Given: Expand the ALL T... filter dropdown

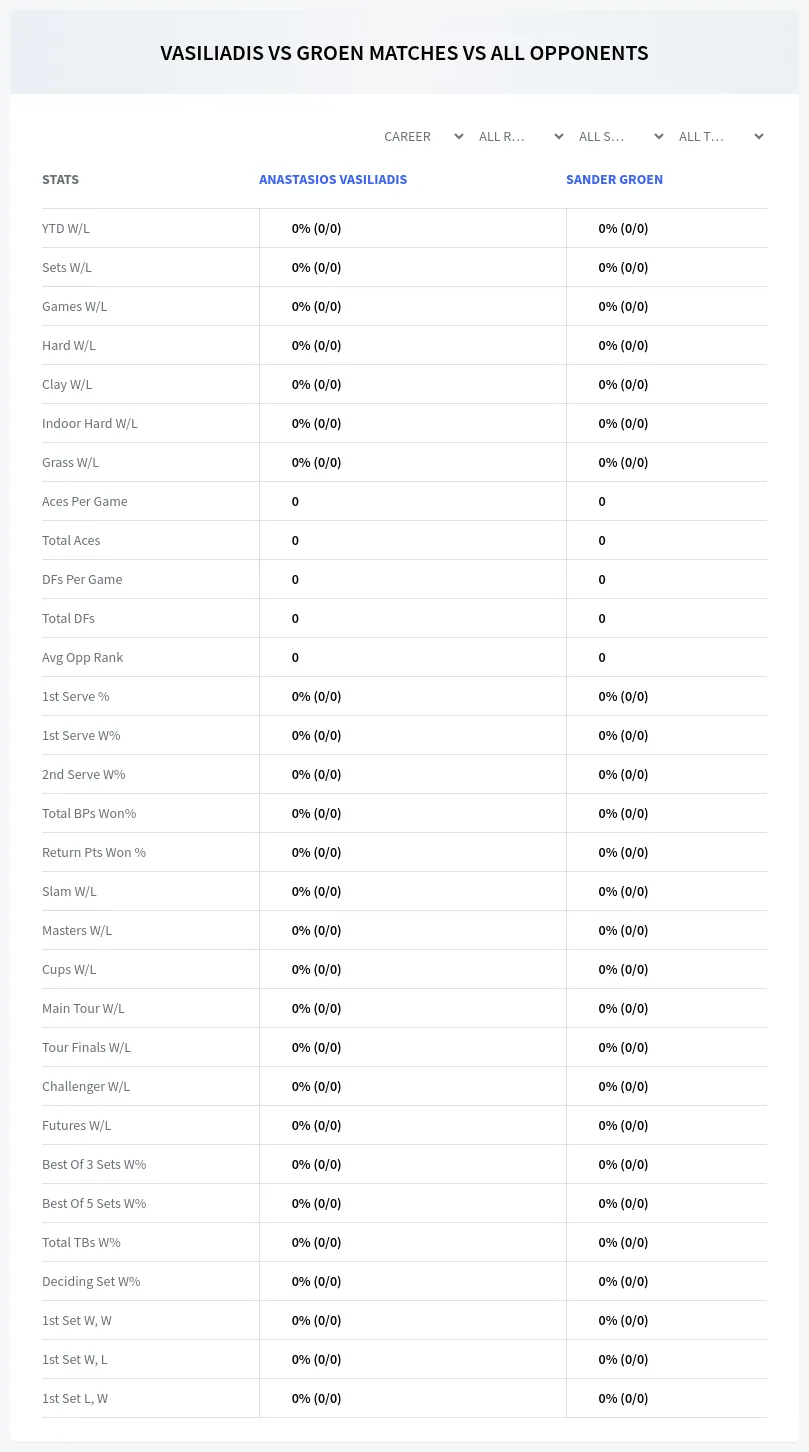Looking at the screenshot, I should (721, 136).
